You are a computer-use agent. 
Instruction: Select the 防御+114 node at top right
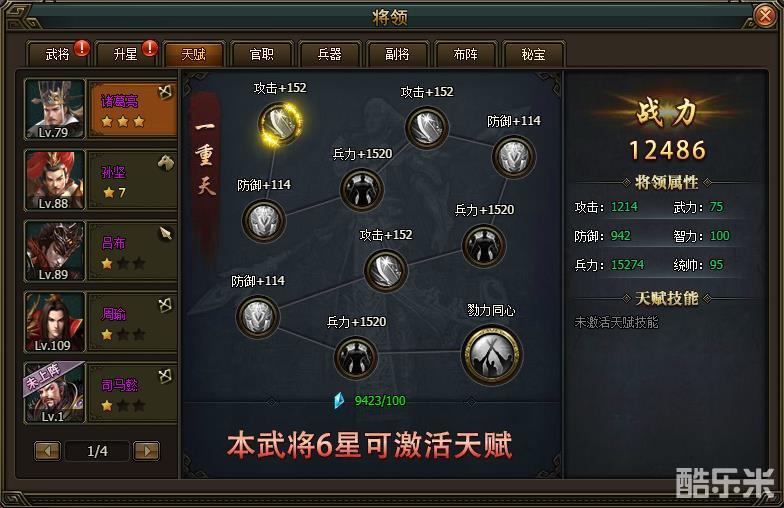pyautogui.click(x=514, y=157)
